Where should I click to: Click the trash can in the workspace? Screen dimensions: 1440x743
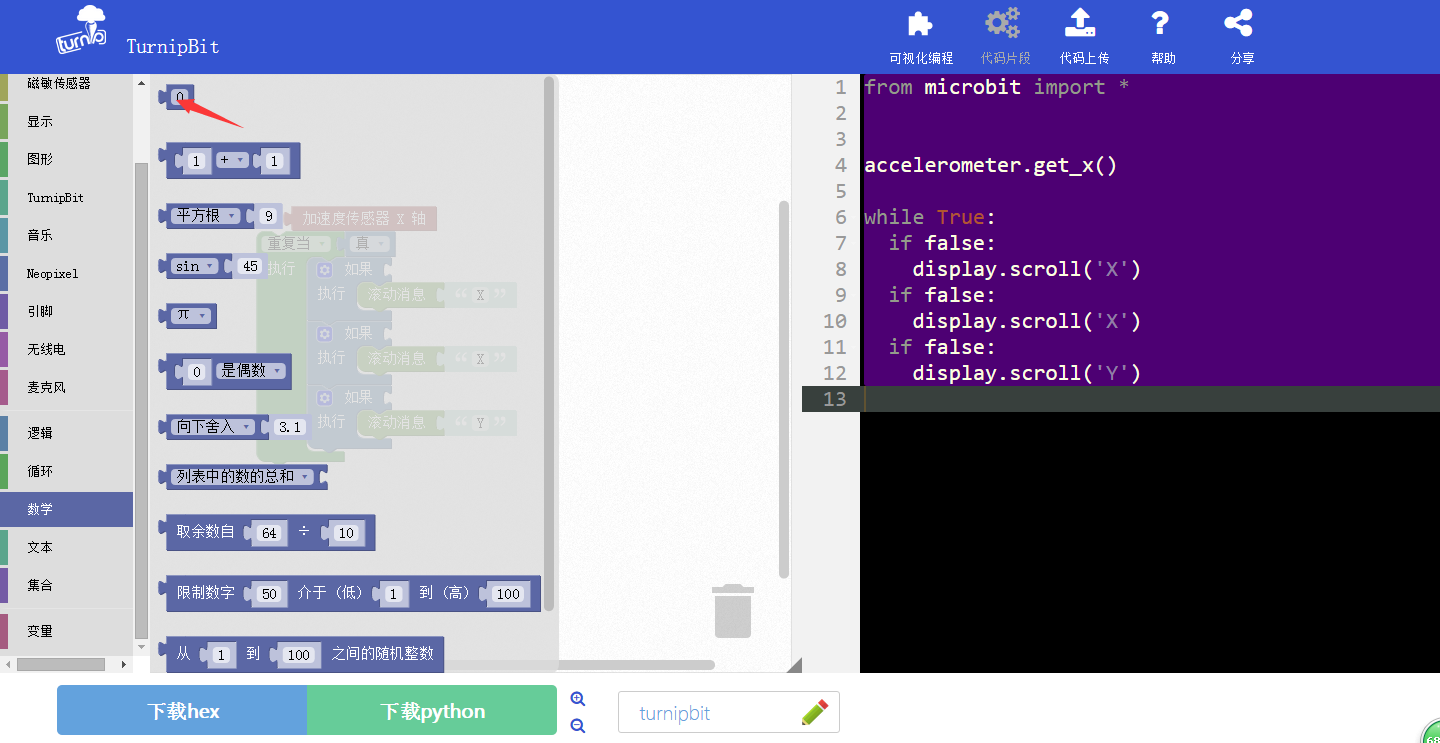pyautogui.click(x=733, y=610)
